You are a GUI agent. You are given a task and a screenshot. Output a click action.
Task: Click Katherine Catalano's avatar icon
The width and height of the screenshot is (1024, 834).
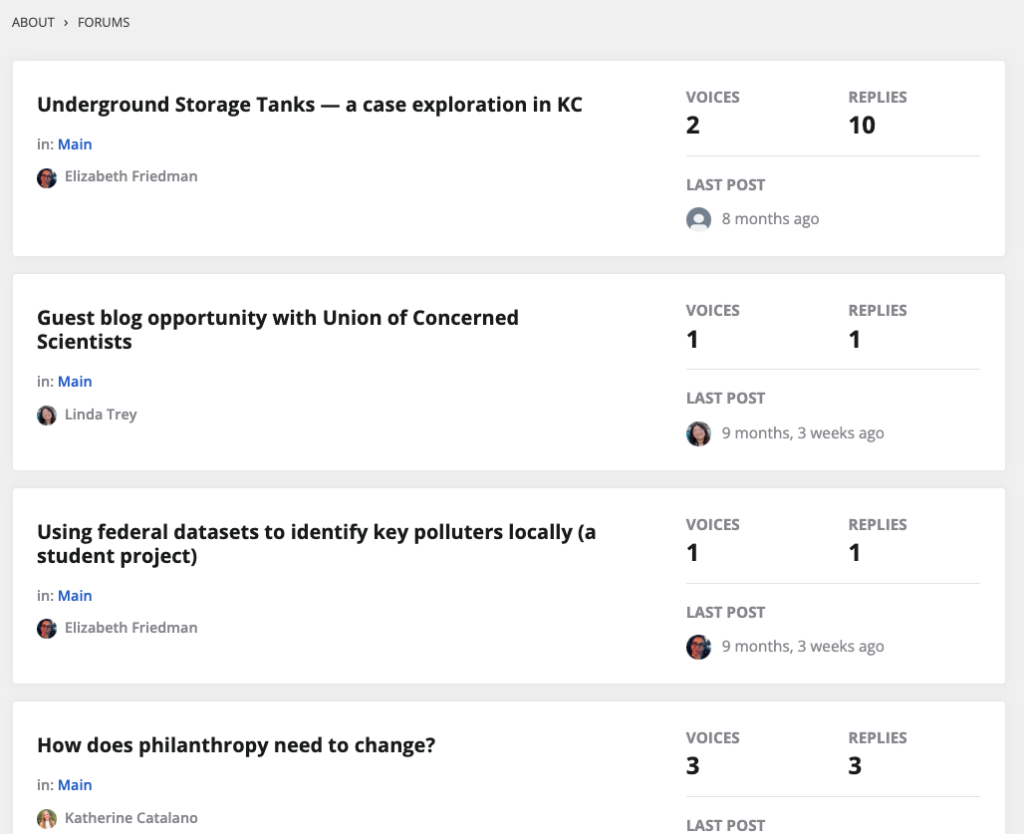pyautogui.click(x=47, y=819)
